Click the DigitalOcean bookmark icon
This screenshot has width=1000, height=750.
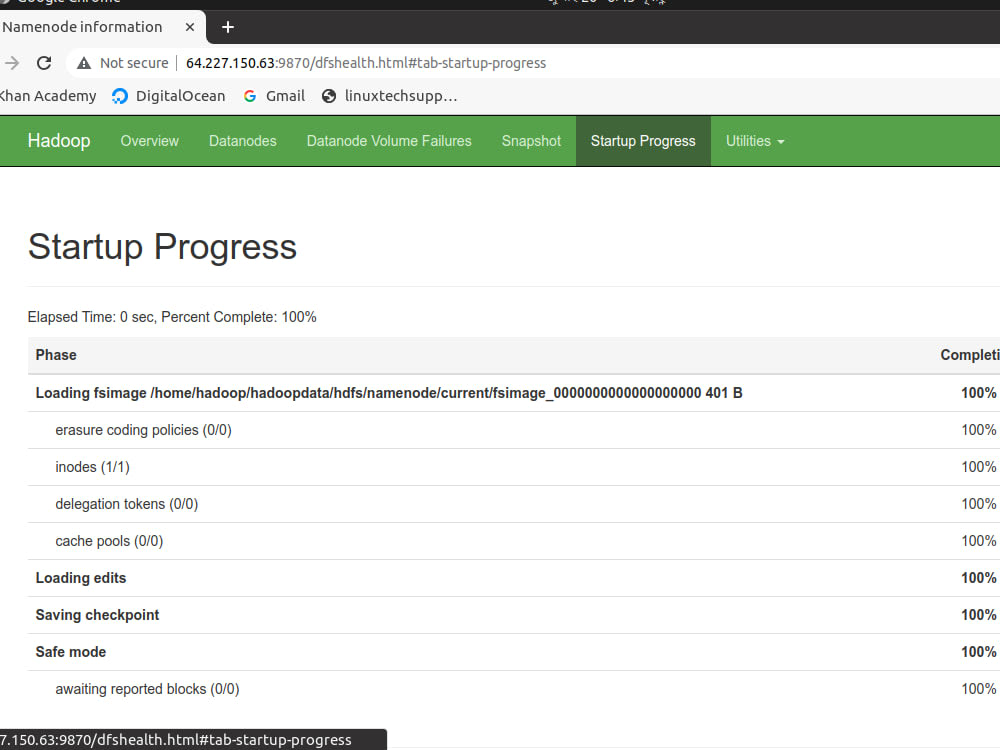point(119,96)
